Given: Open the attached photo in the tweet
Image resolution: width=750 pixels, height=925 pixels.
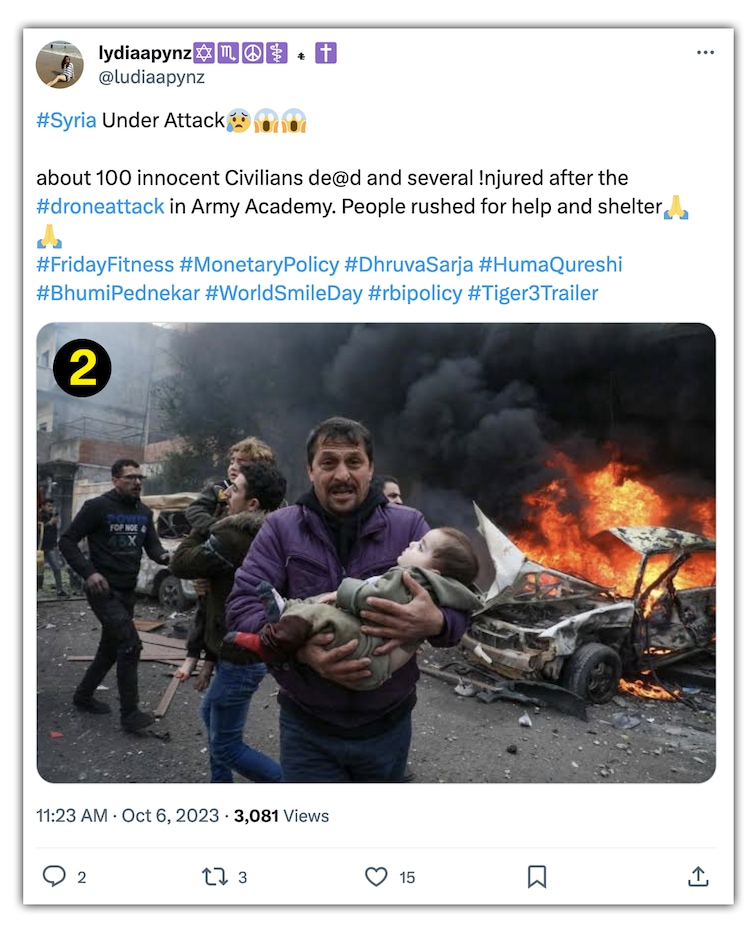Looking at the screenshot, I should tap(376, 552).
